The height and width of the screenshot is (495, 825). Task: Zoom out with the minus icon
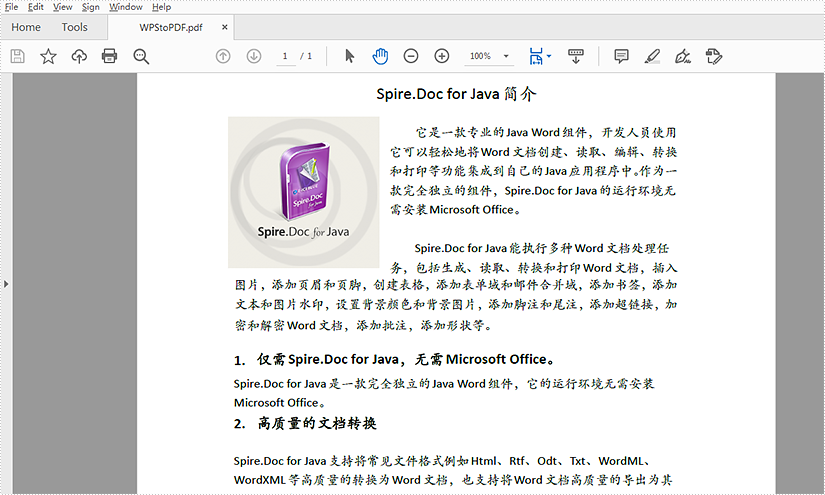411,56
